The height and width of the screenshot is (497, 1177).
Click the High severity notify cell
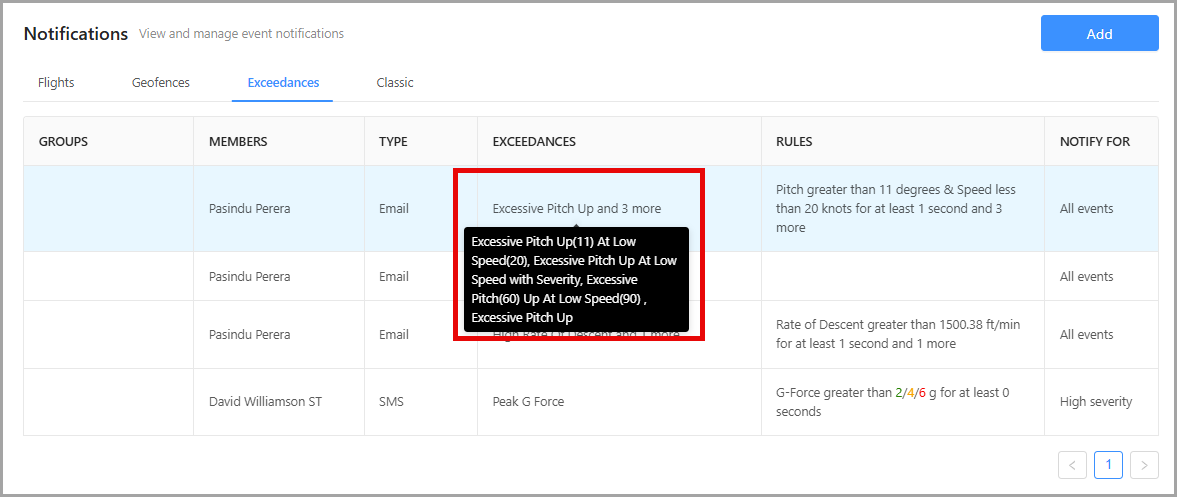pyautogui.click(x=1096, y=402)
